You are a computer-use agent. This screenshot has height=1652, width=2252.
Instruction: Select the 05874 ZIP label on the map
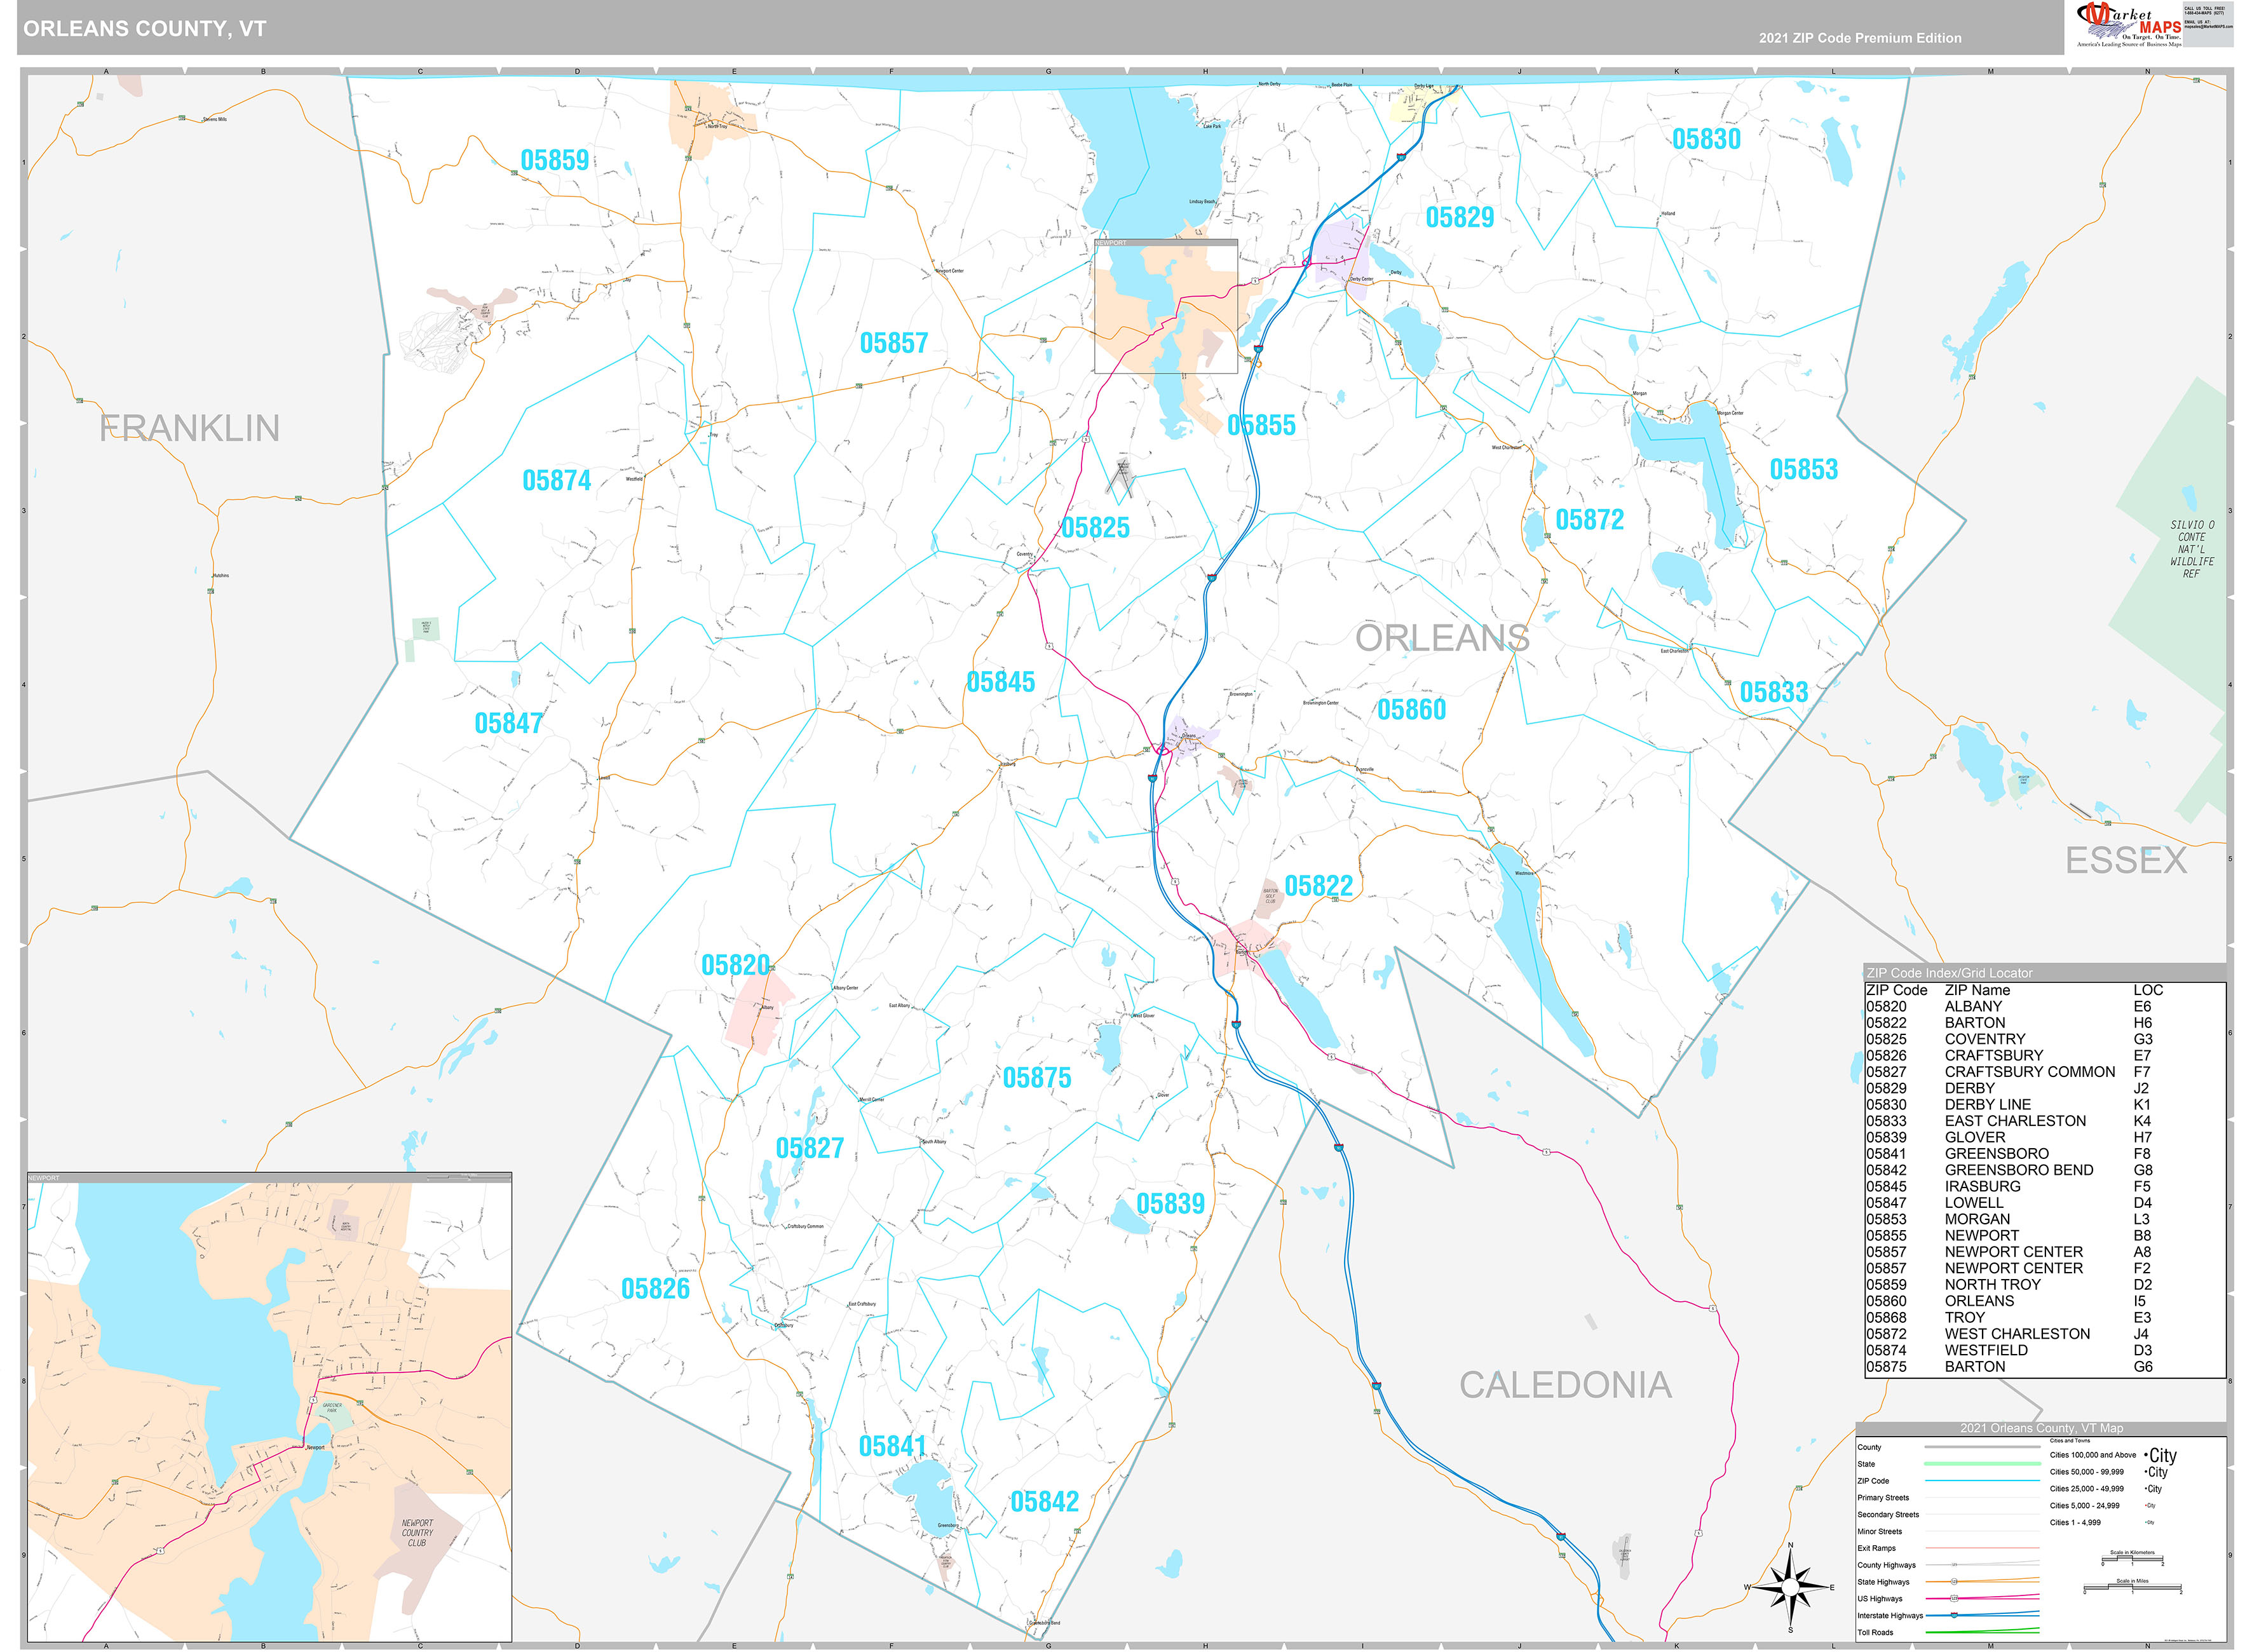pyautogui.click(x=556, y=481)
